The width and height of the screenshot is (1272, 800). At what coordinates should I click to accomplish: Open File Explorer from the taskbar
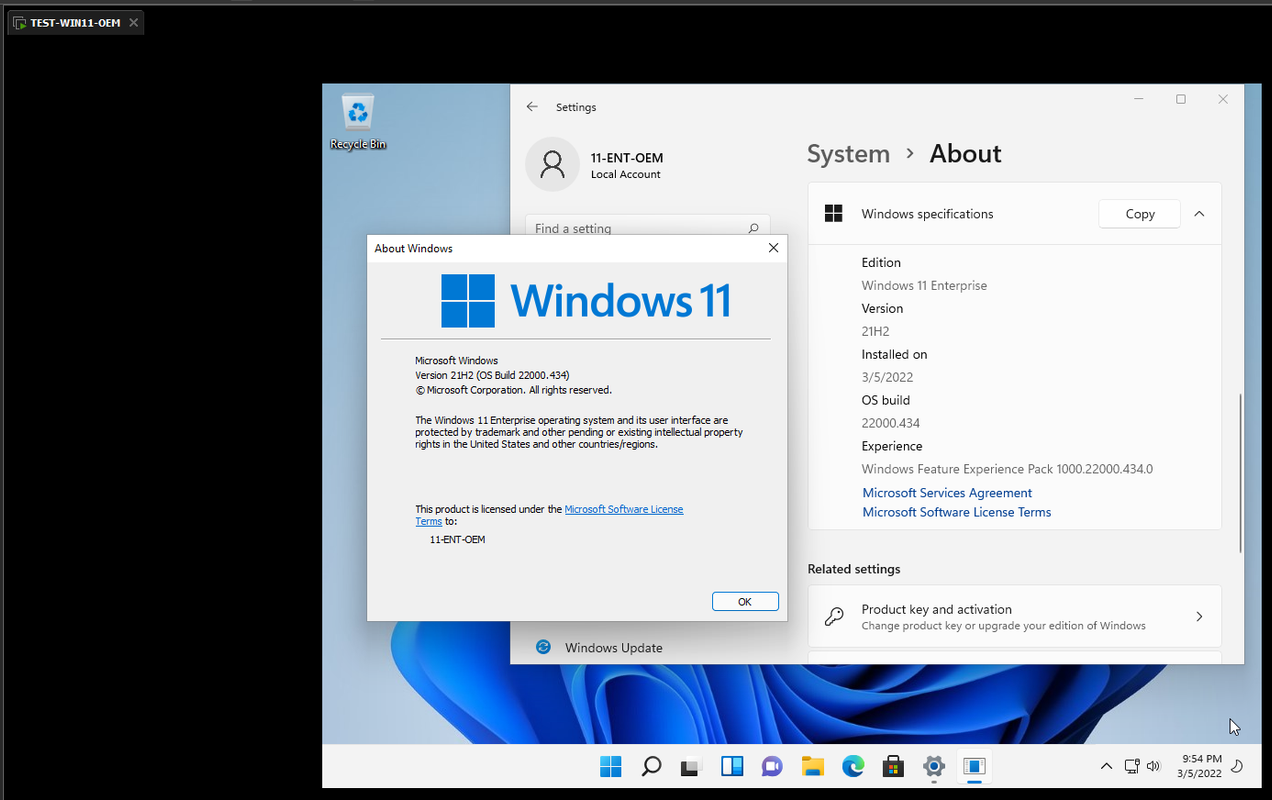813,767
